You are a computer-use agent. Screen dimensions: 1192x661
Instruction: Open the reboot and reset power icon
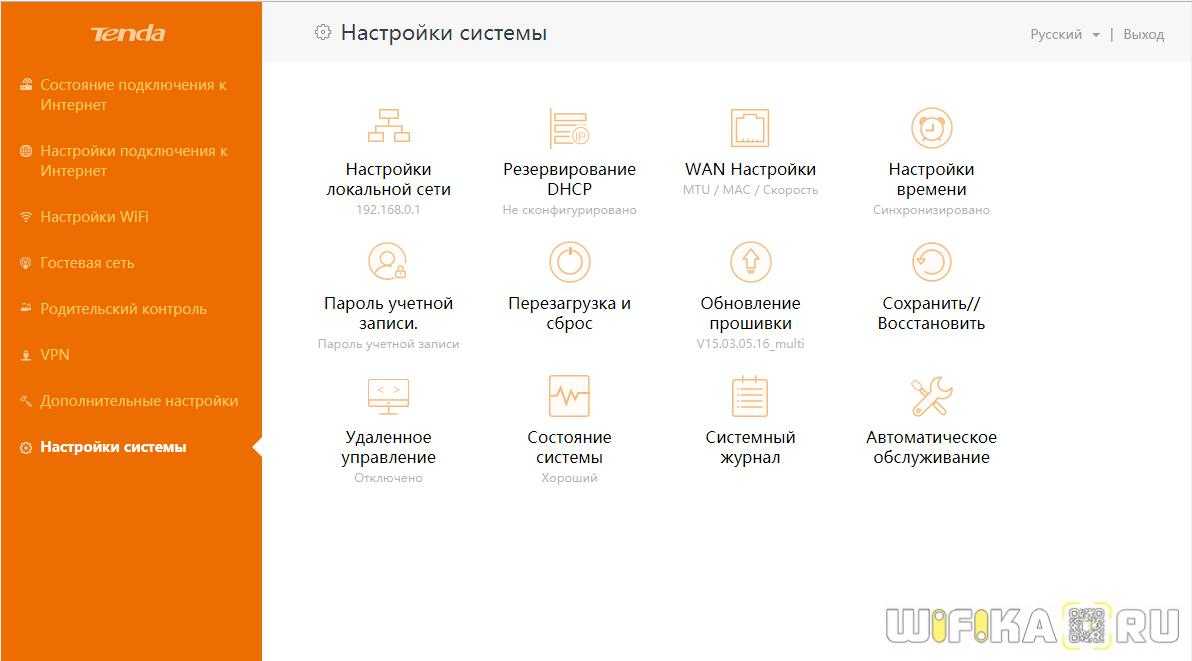pos(569,261)
